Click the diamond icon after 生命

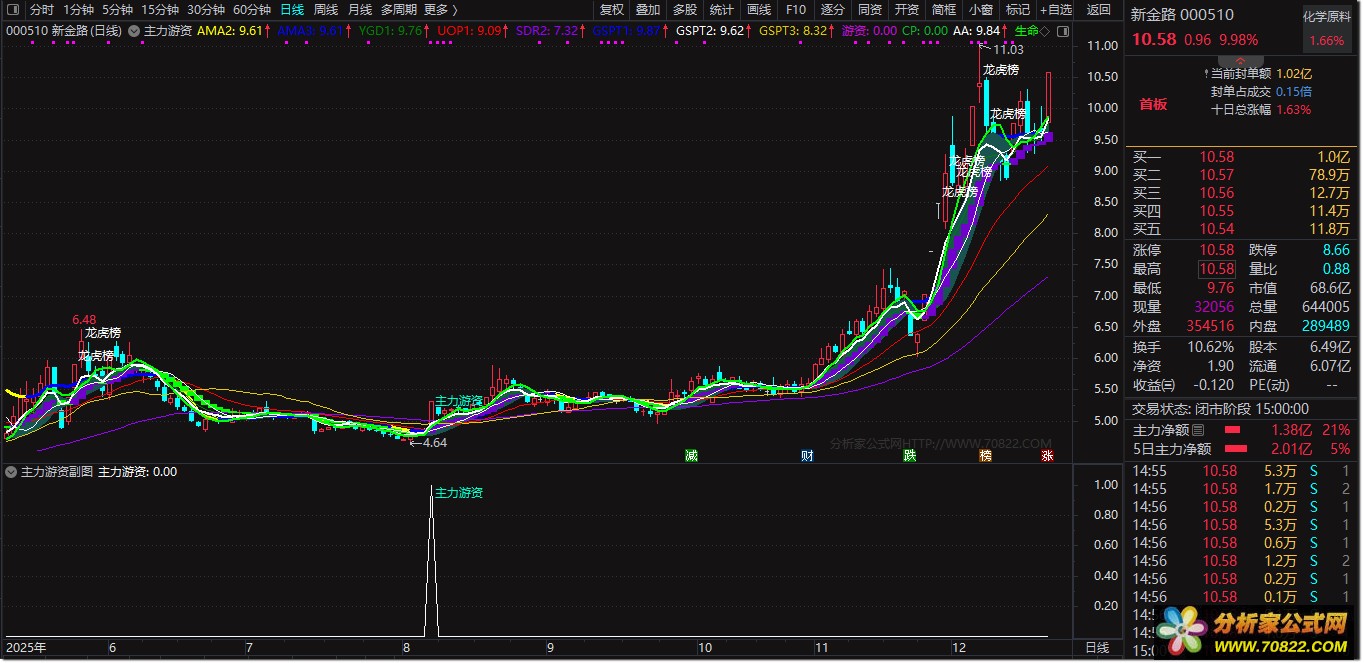(1045, 31)
